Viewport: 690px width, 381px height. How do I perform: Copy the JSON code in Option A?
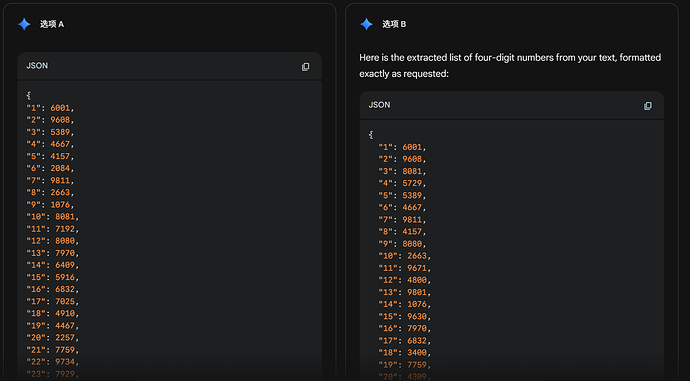click(305, 67)
